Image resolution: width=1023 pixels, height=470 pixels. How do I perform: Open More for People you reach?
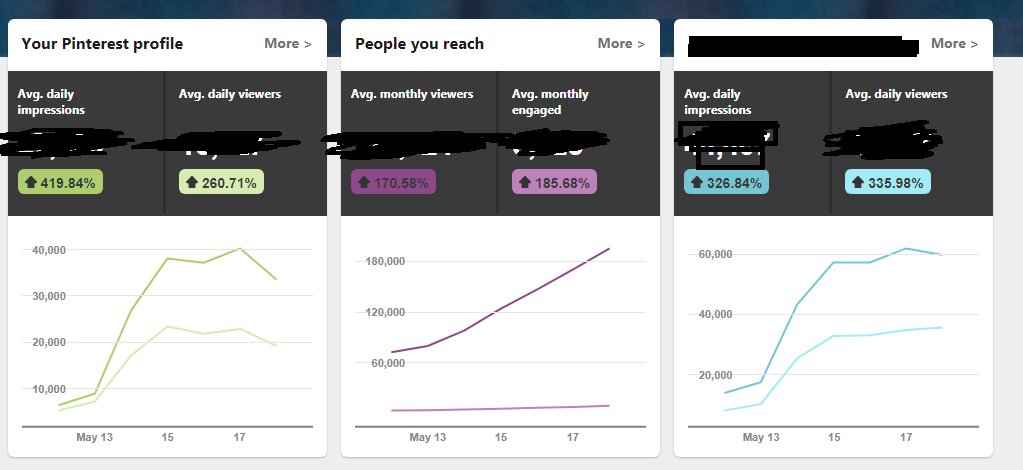point(621,44)
